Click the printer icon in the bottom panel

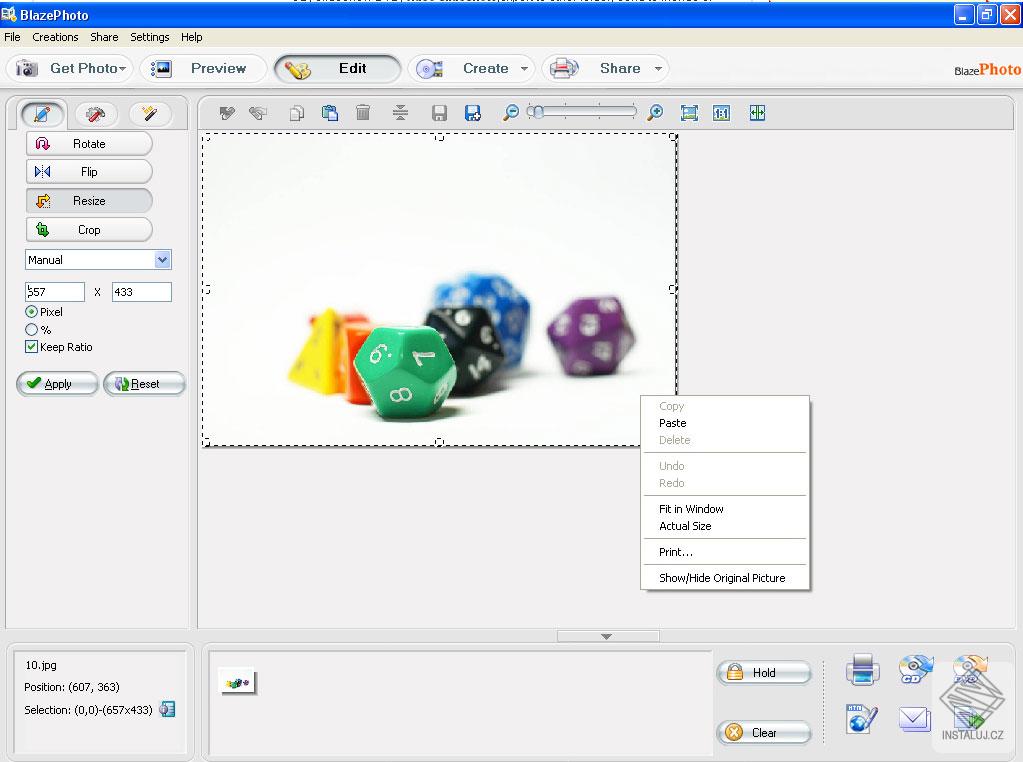click(x=862, y=669)
